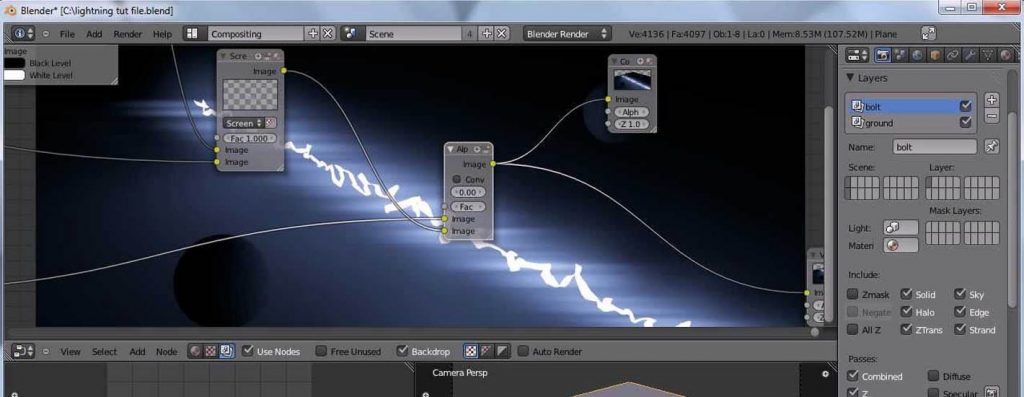1024x397 pixels.
Task: Collapse the top header menus toggle
Action: [46, 34]
